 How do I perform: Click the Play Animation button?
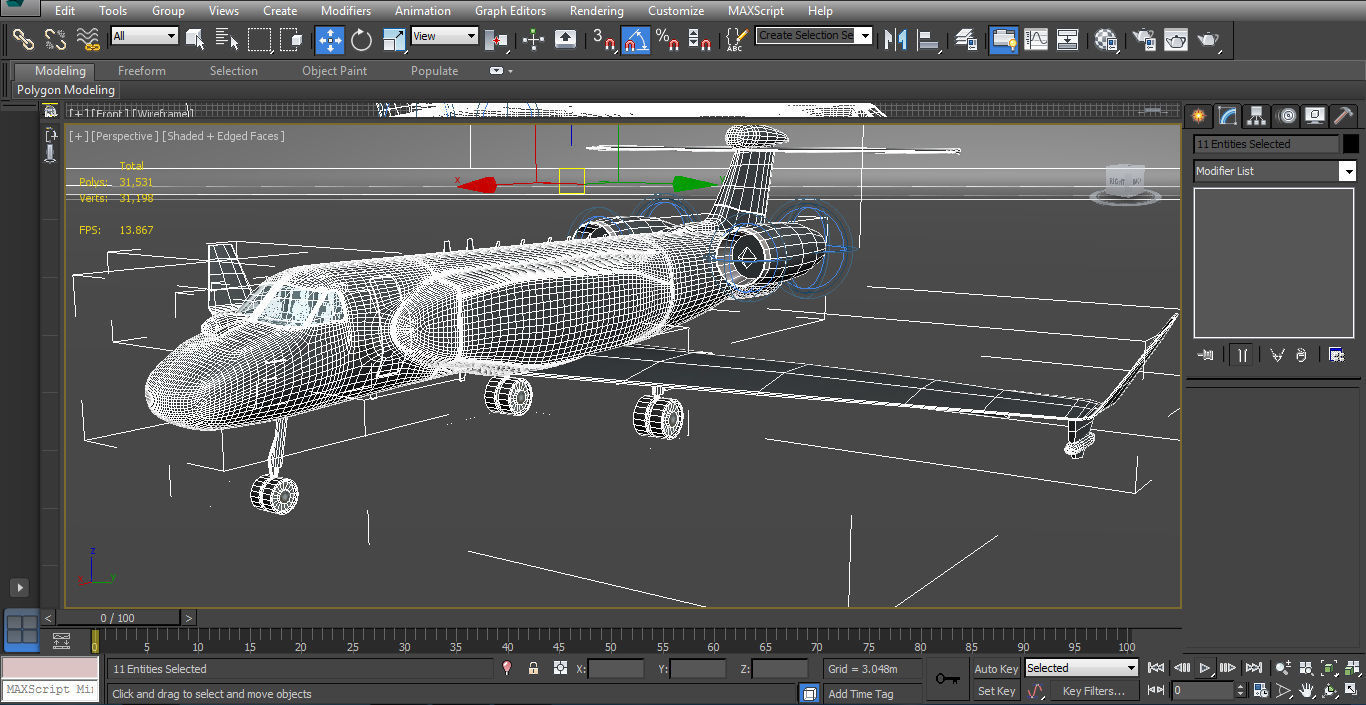(1205, 668)
